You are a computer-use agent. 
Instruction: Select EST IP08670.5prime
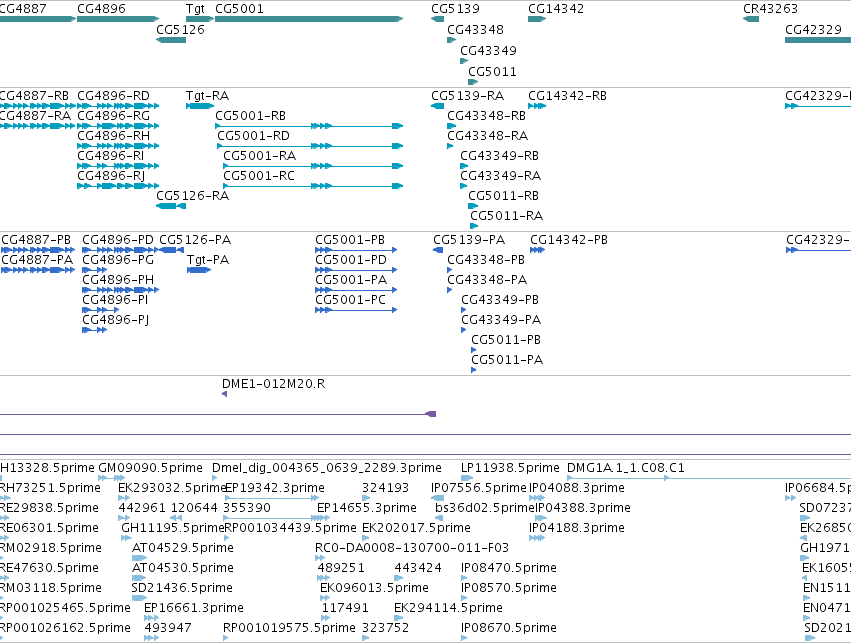point(509,628)
